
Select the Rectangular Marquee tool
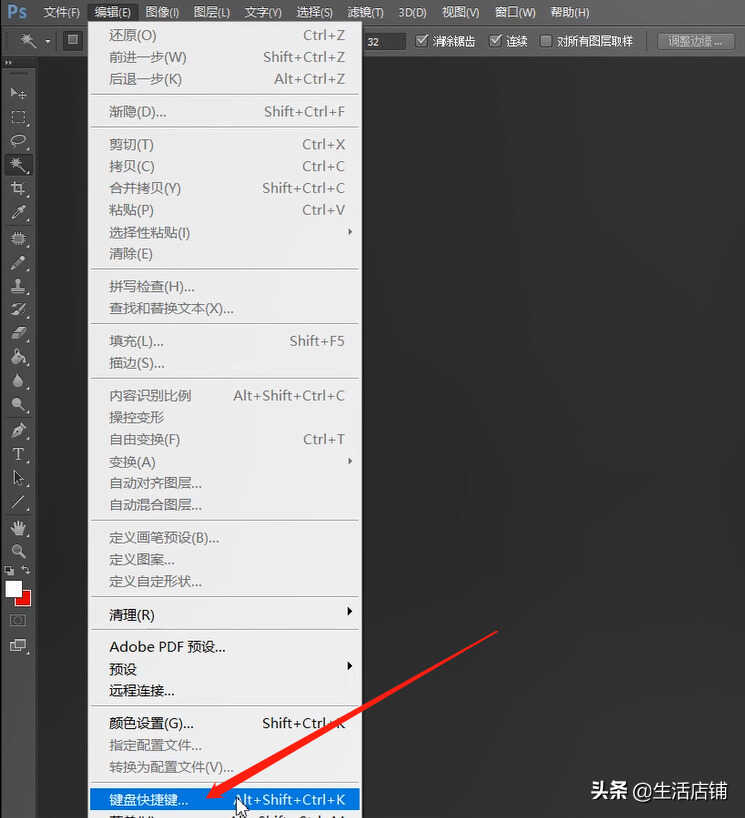[18, 117]
